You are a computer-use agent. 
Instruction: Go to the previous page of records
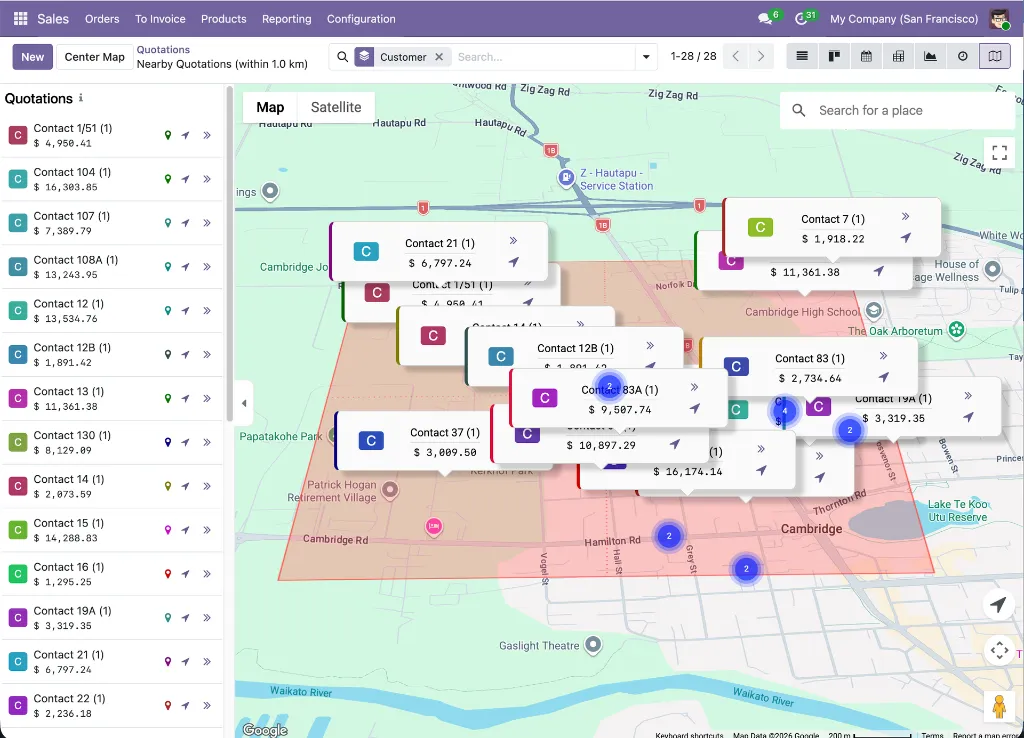click(x=736, y=56)
